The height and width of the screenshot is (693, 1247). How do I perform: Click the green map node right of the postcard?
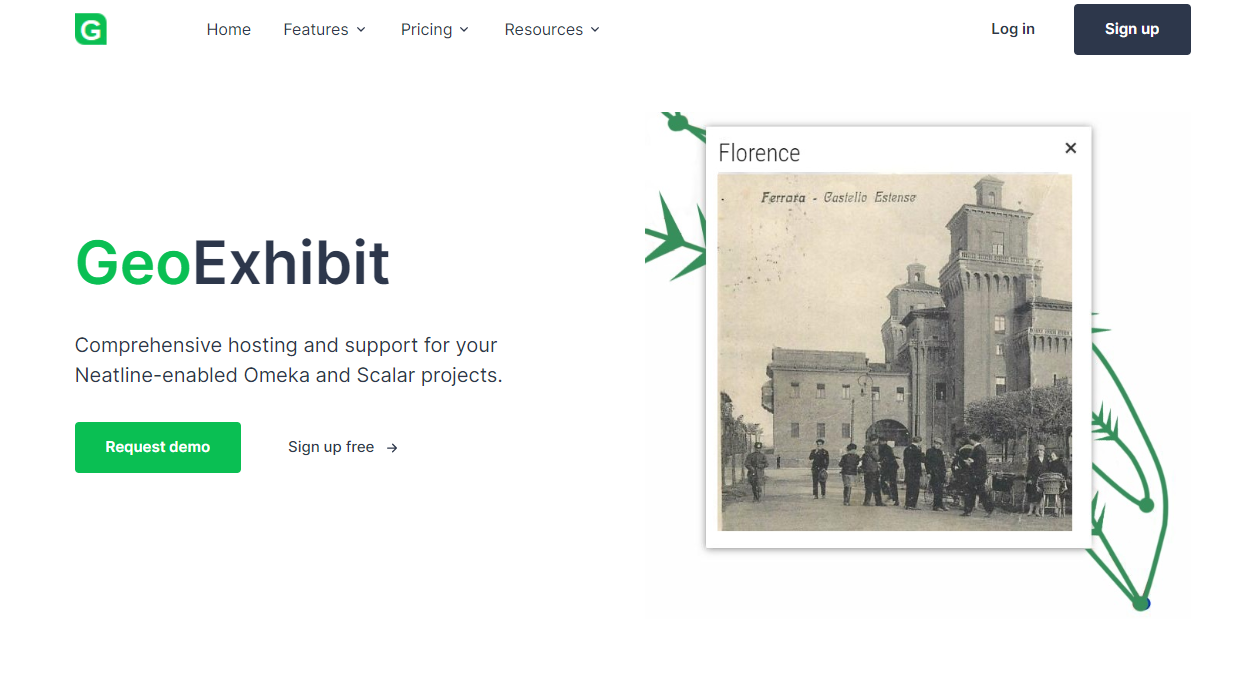pos(1147,505)
